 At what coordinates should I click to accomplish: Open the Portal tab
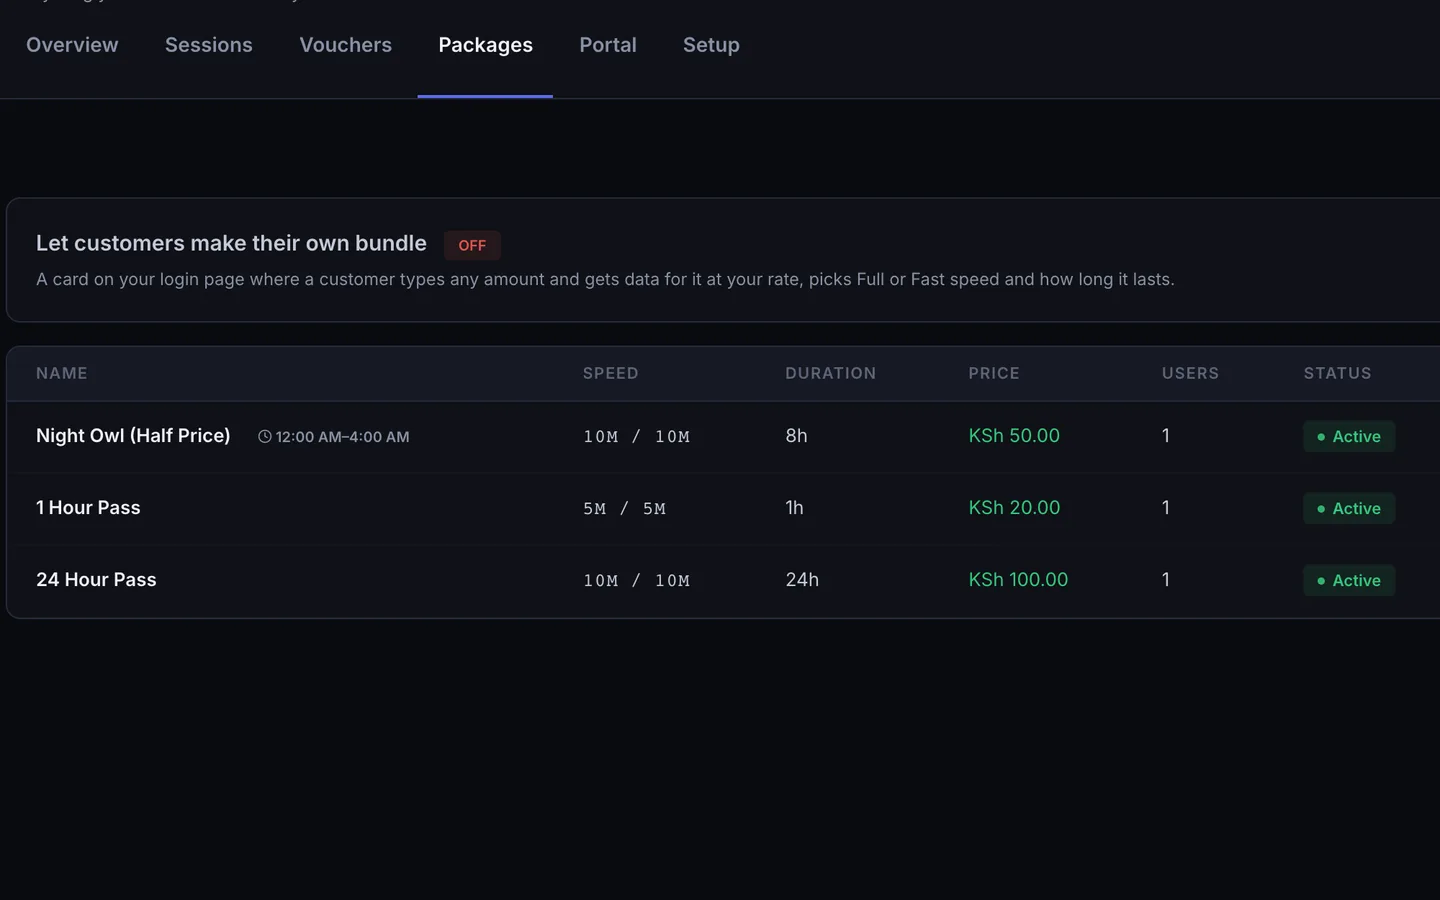(608, 45)
